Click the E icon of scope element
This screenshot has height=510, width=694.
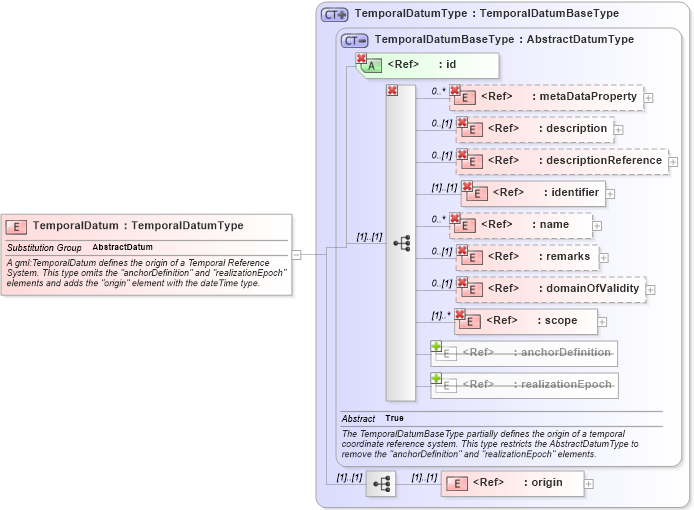(x=470, y=321)
